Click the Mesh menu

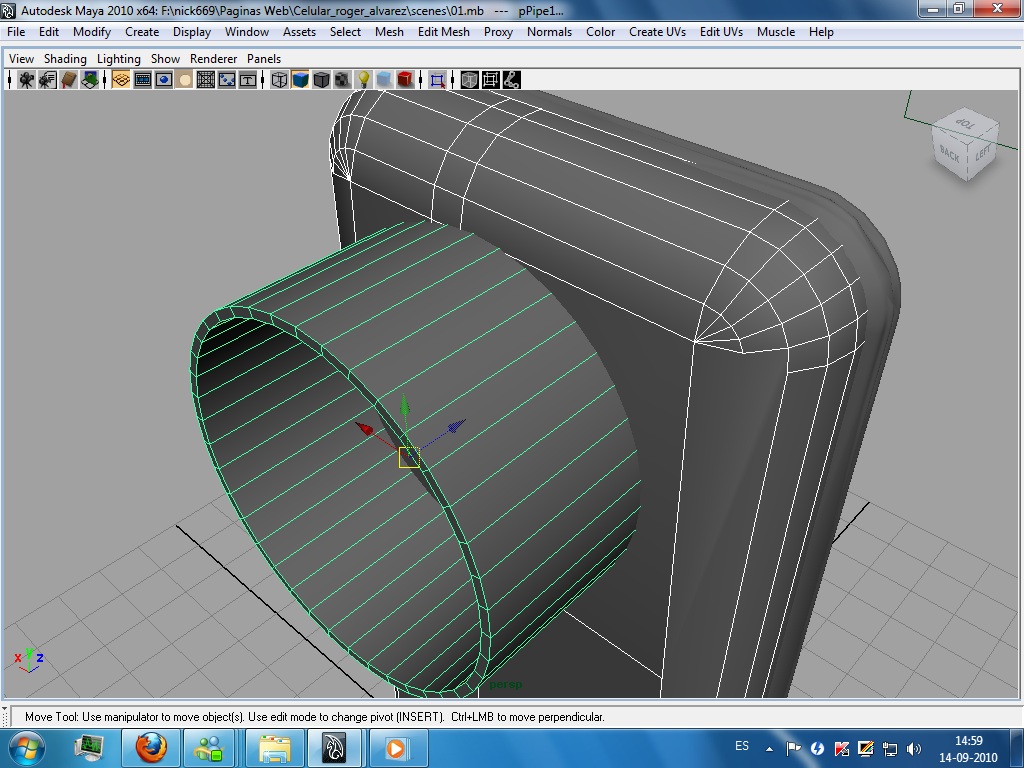click(x=389, y=31)
